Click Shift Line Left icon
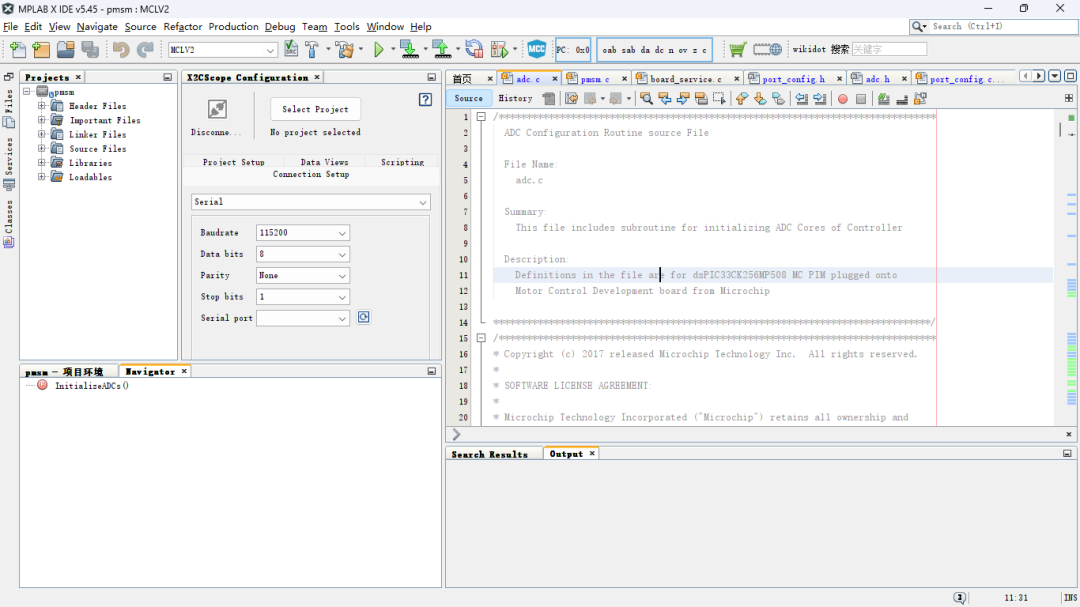Image resolution: width=1080 pixels, height=607 pixels. tap(802, 99)
